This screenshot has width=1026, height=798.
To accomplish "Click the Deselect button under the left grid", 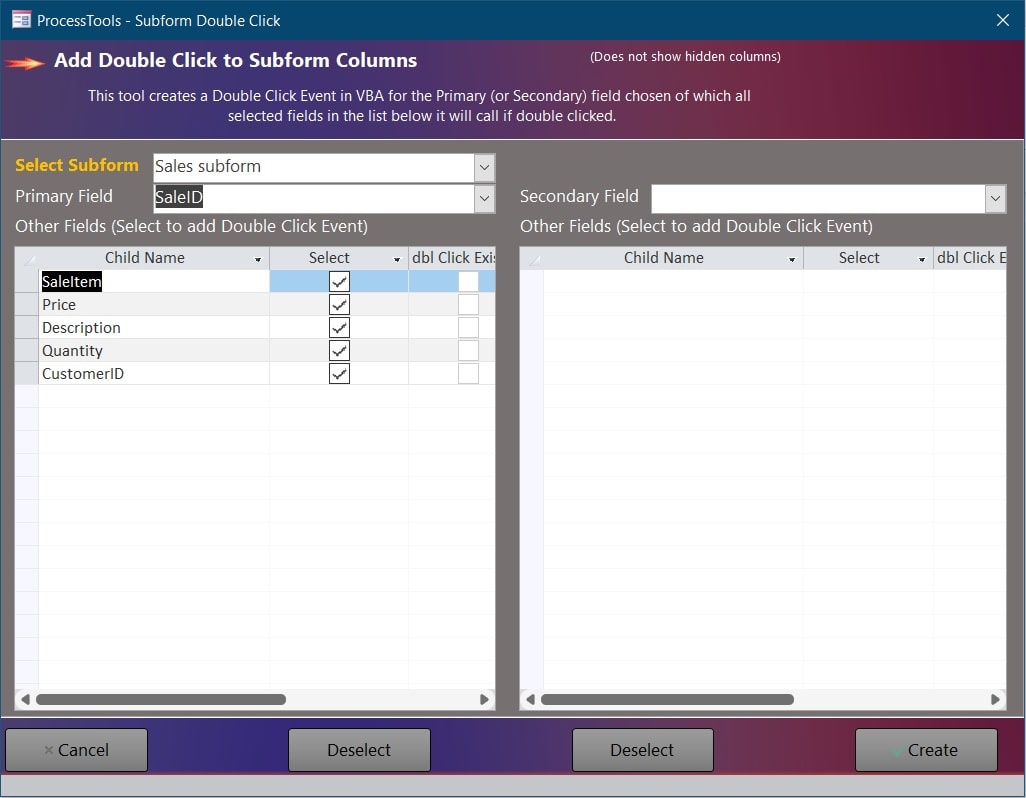I will [x=359, y=750].
